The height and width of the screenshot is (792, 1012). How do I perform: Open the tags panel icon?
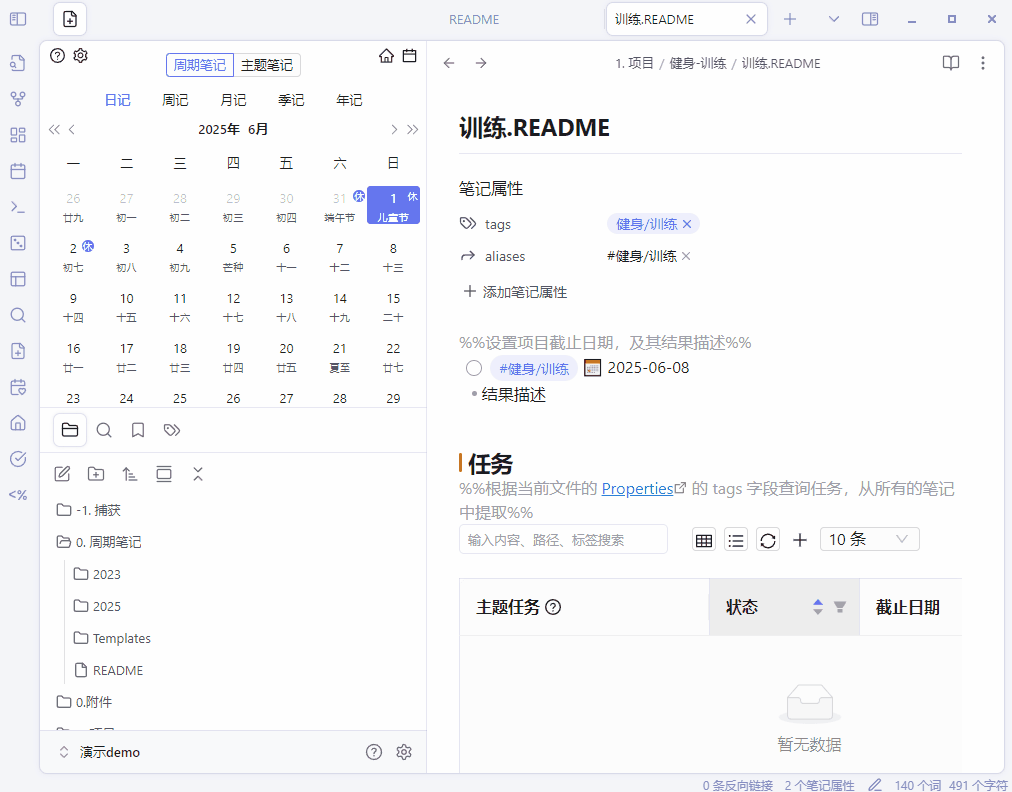[172, 430]
